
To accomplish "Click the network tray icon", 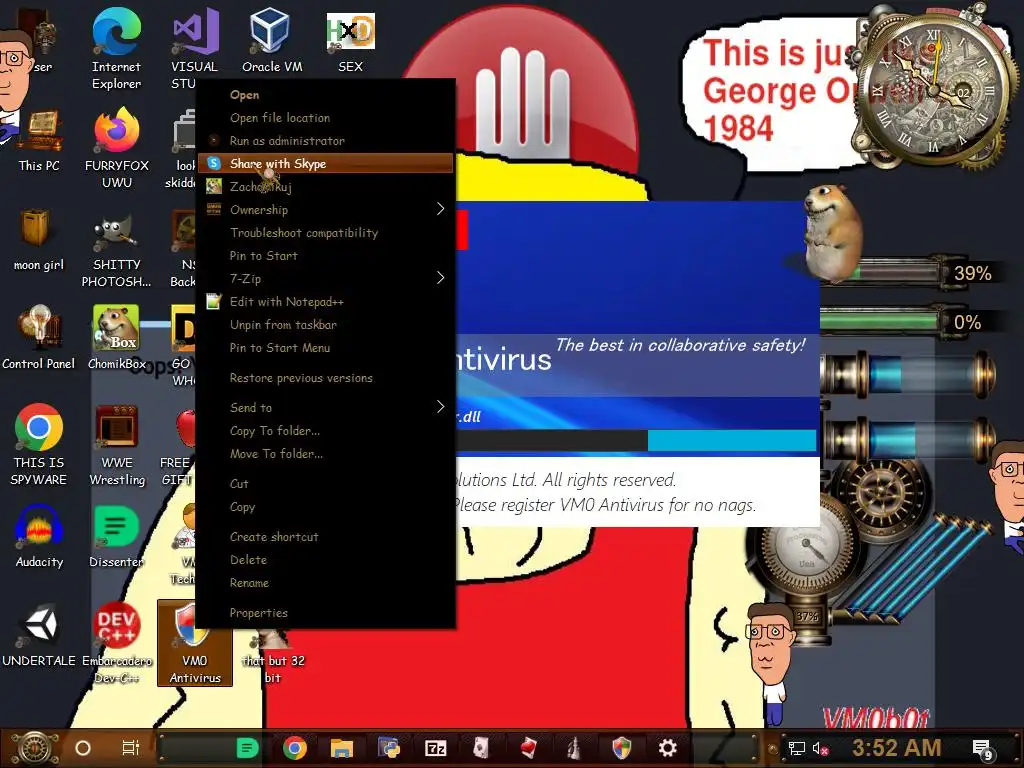I will (x=796, y=748).
